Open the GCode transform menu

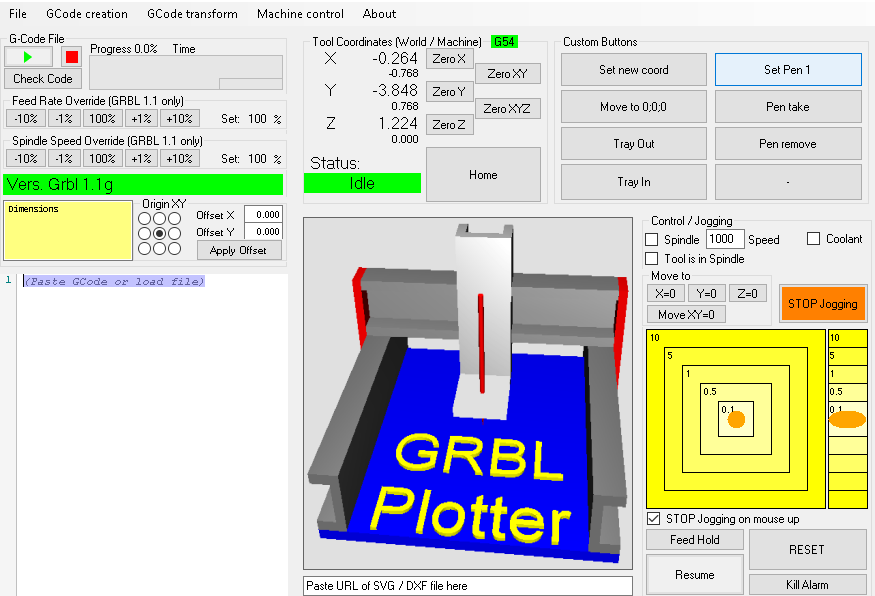point(193,14)
